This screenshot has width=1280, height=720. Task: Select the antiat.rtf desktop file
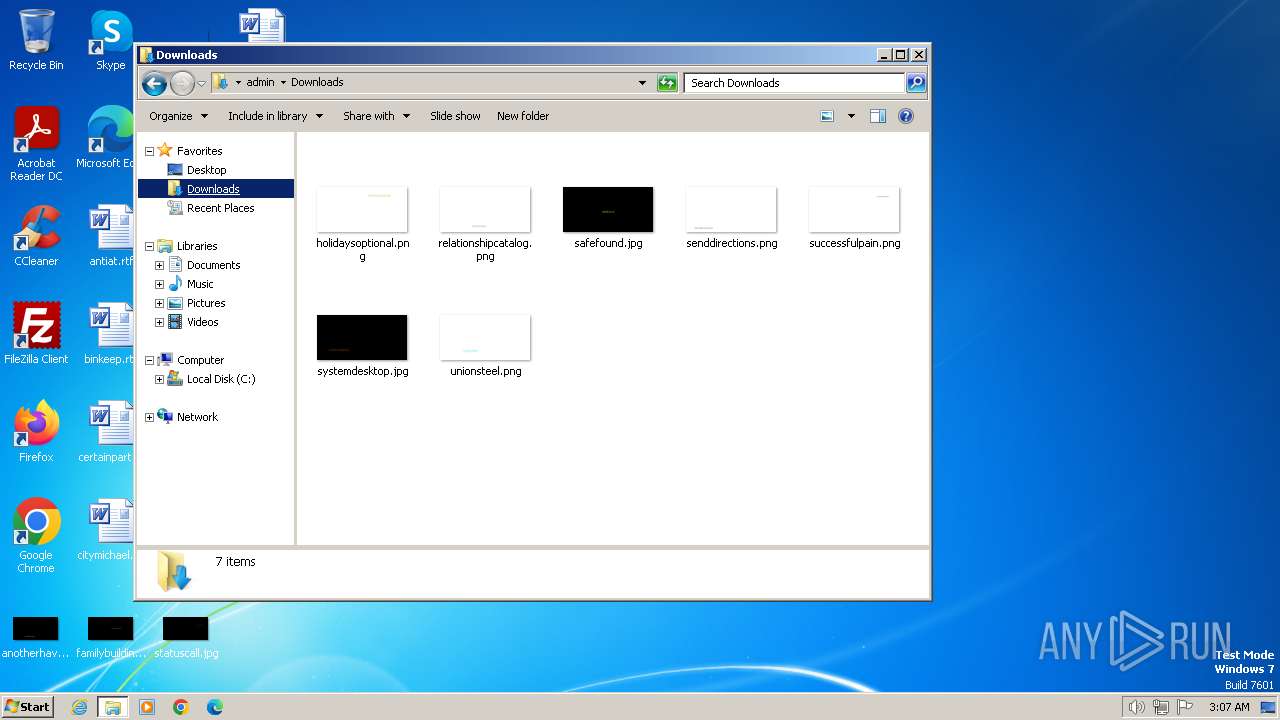point(110,236)
